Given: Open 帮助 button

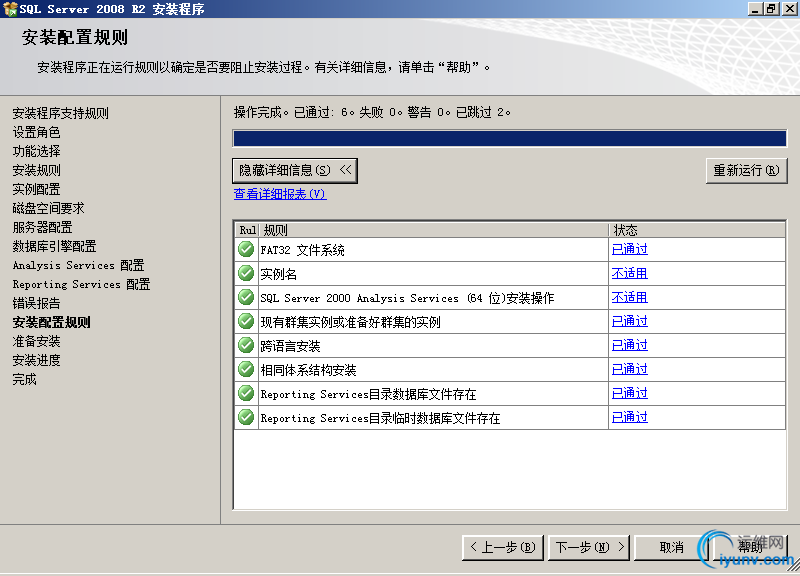Looking at the screenshot, I should pyautogui.click(x=750, y=547).
